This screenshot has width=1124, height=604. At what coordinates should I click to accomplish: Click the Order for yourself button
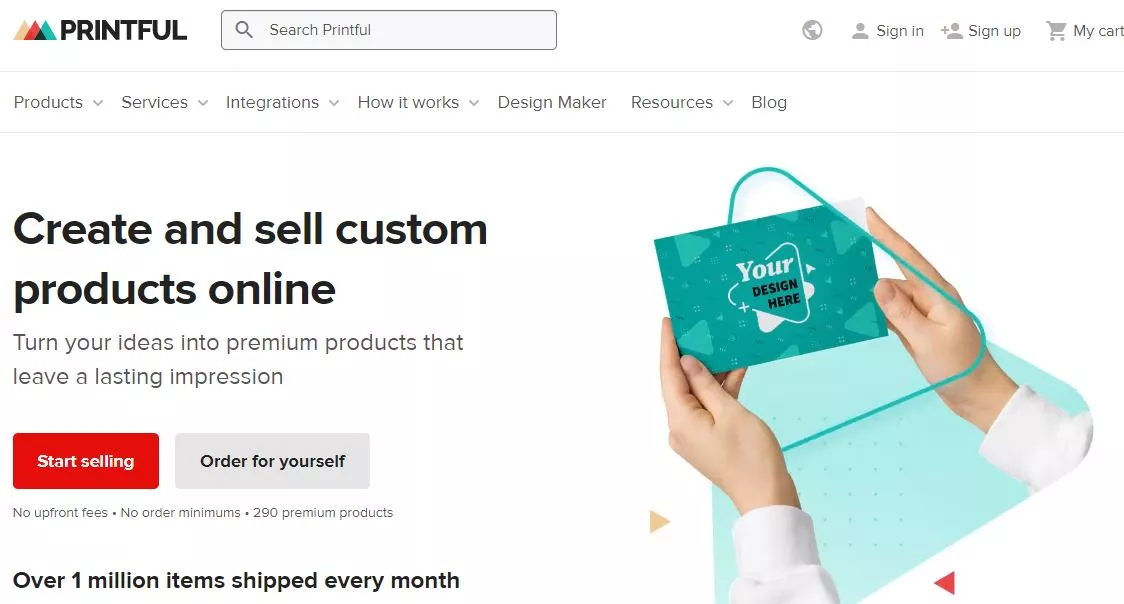[272, 461]
